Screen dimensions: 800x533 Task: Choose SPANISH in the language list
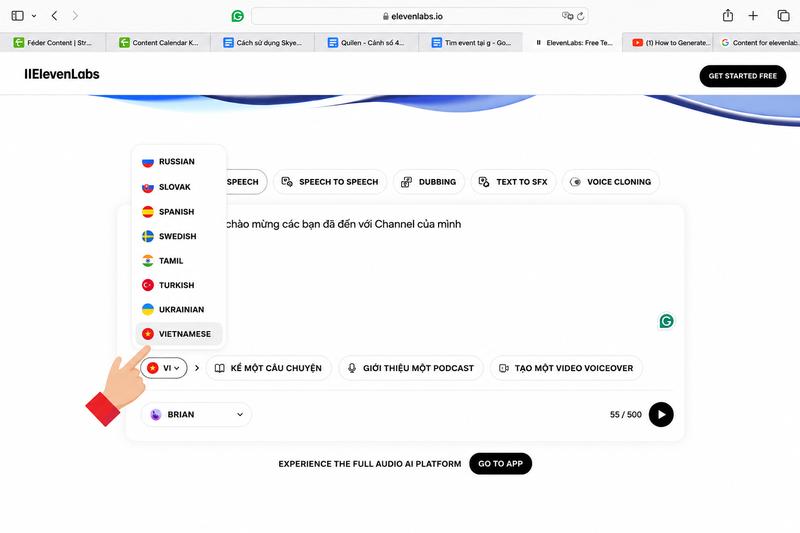179,212
